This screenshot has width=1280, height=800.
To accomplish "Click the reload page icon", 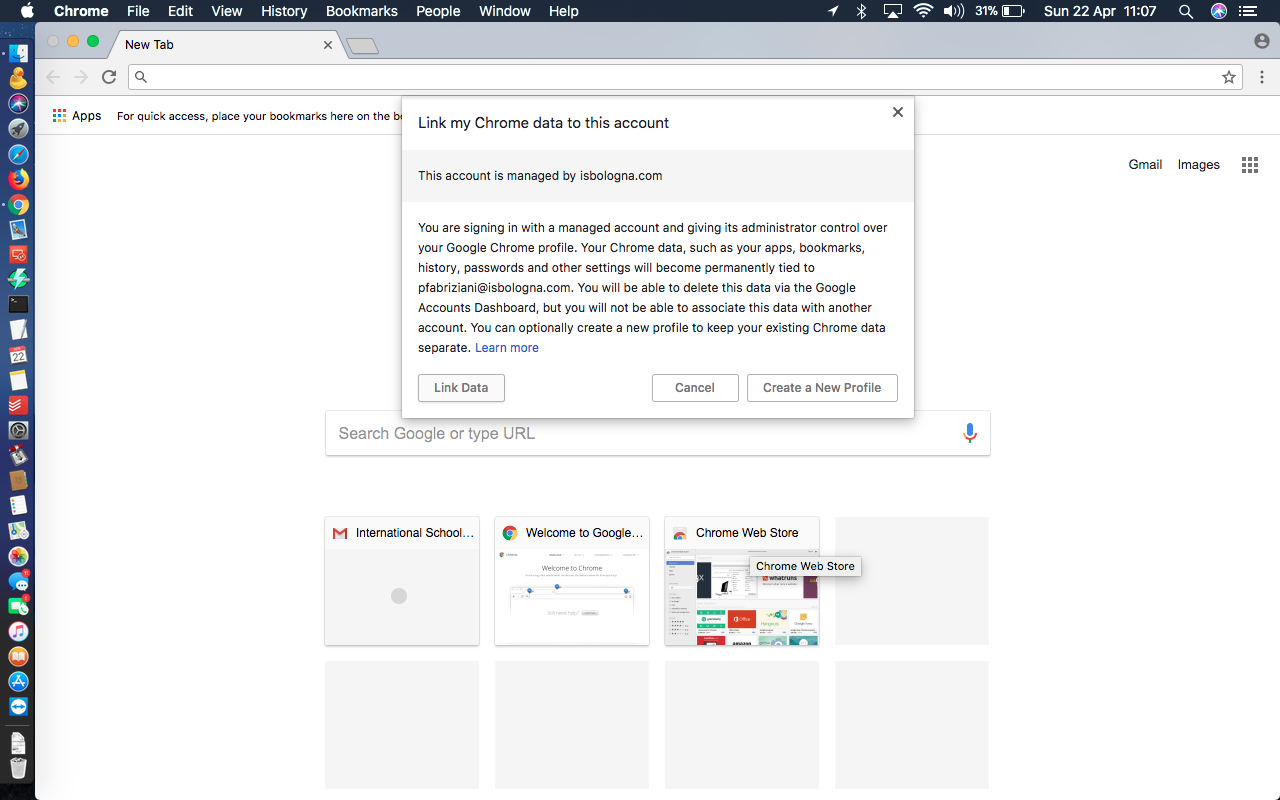I will point(109,77).
